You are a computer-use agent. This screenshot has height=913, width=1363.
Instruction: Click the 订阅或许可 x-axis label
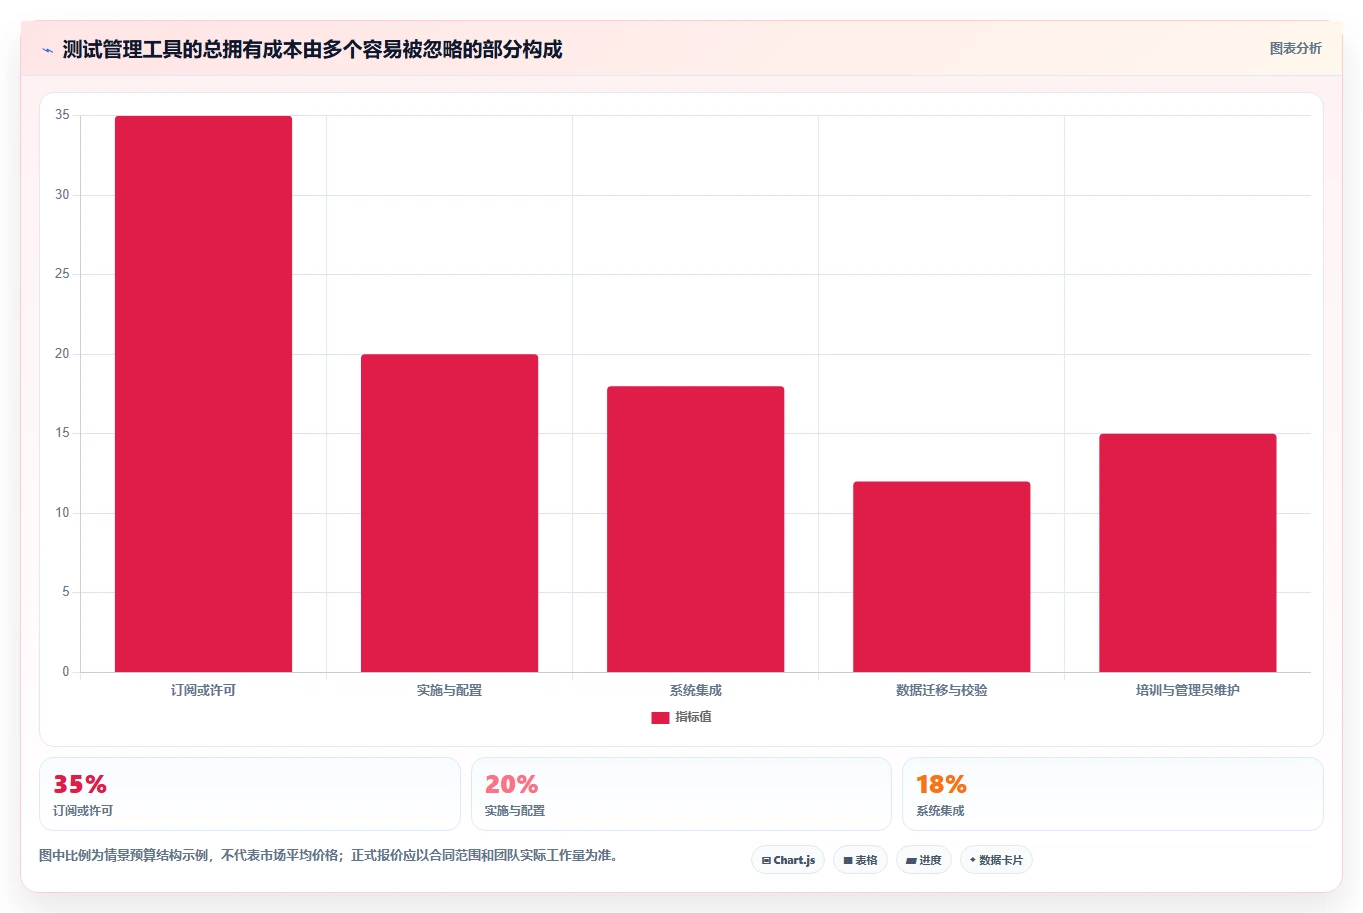click(203, 690)
